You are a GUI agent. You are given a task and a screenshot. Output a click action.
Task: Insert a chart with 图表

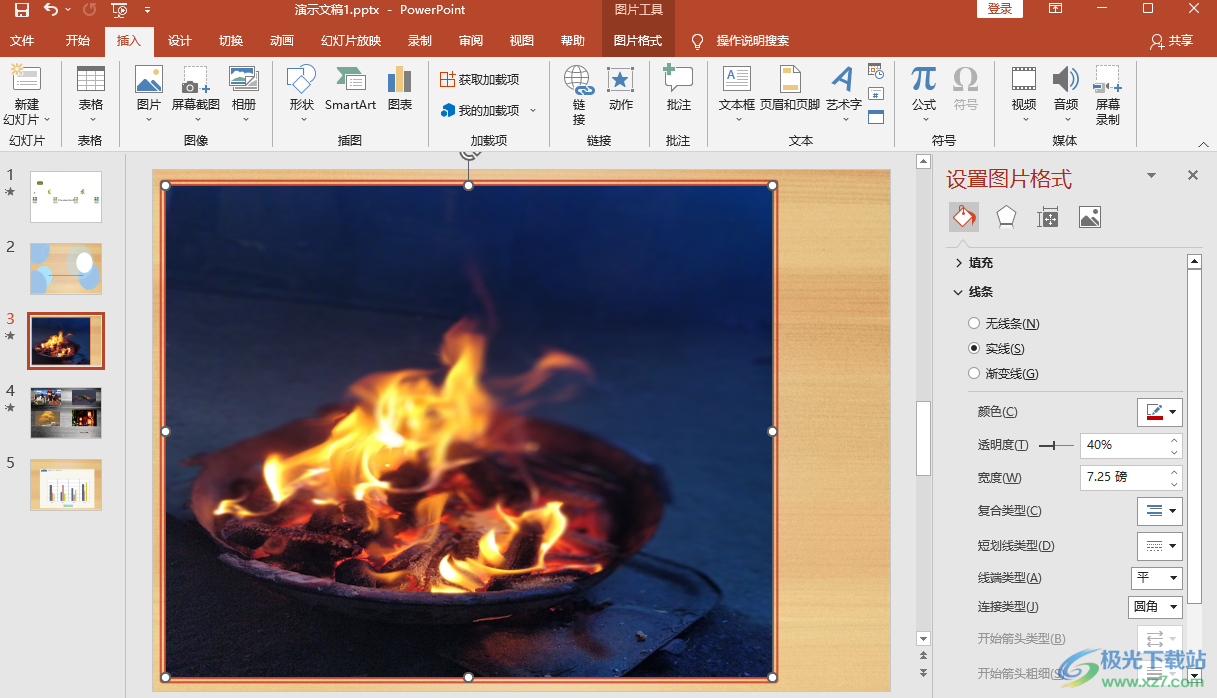click(x=400, y=90)
